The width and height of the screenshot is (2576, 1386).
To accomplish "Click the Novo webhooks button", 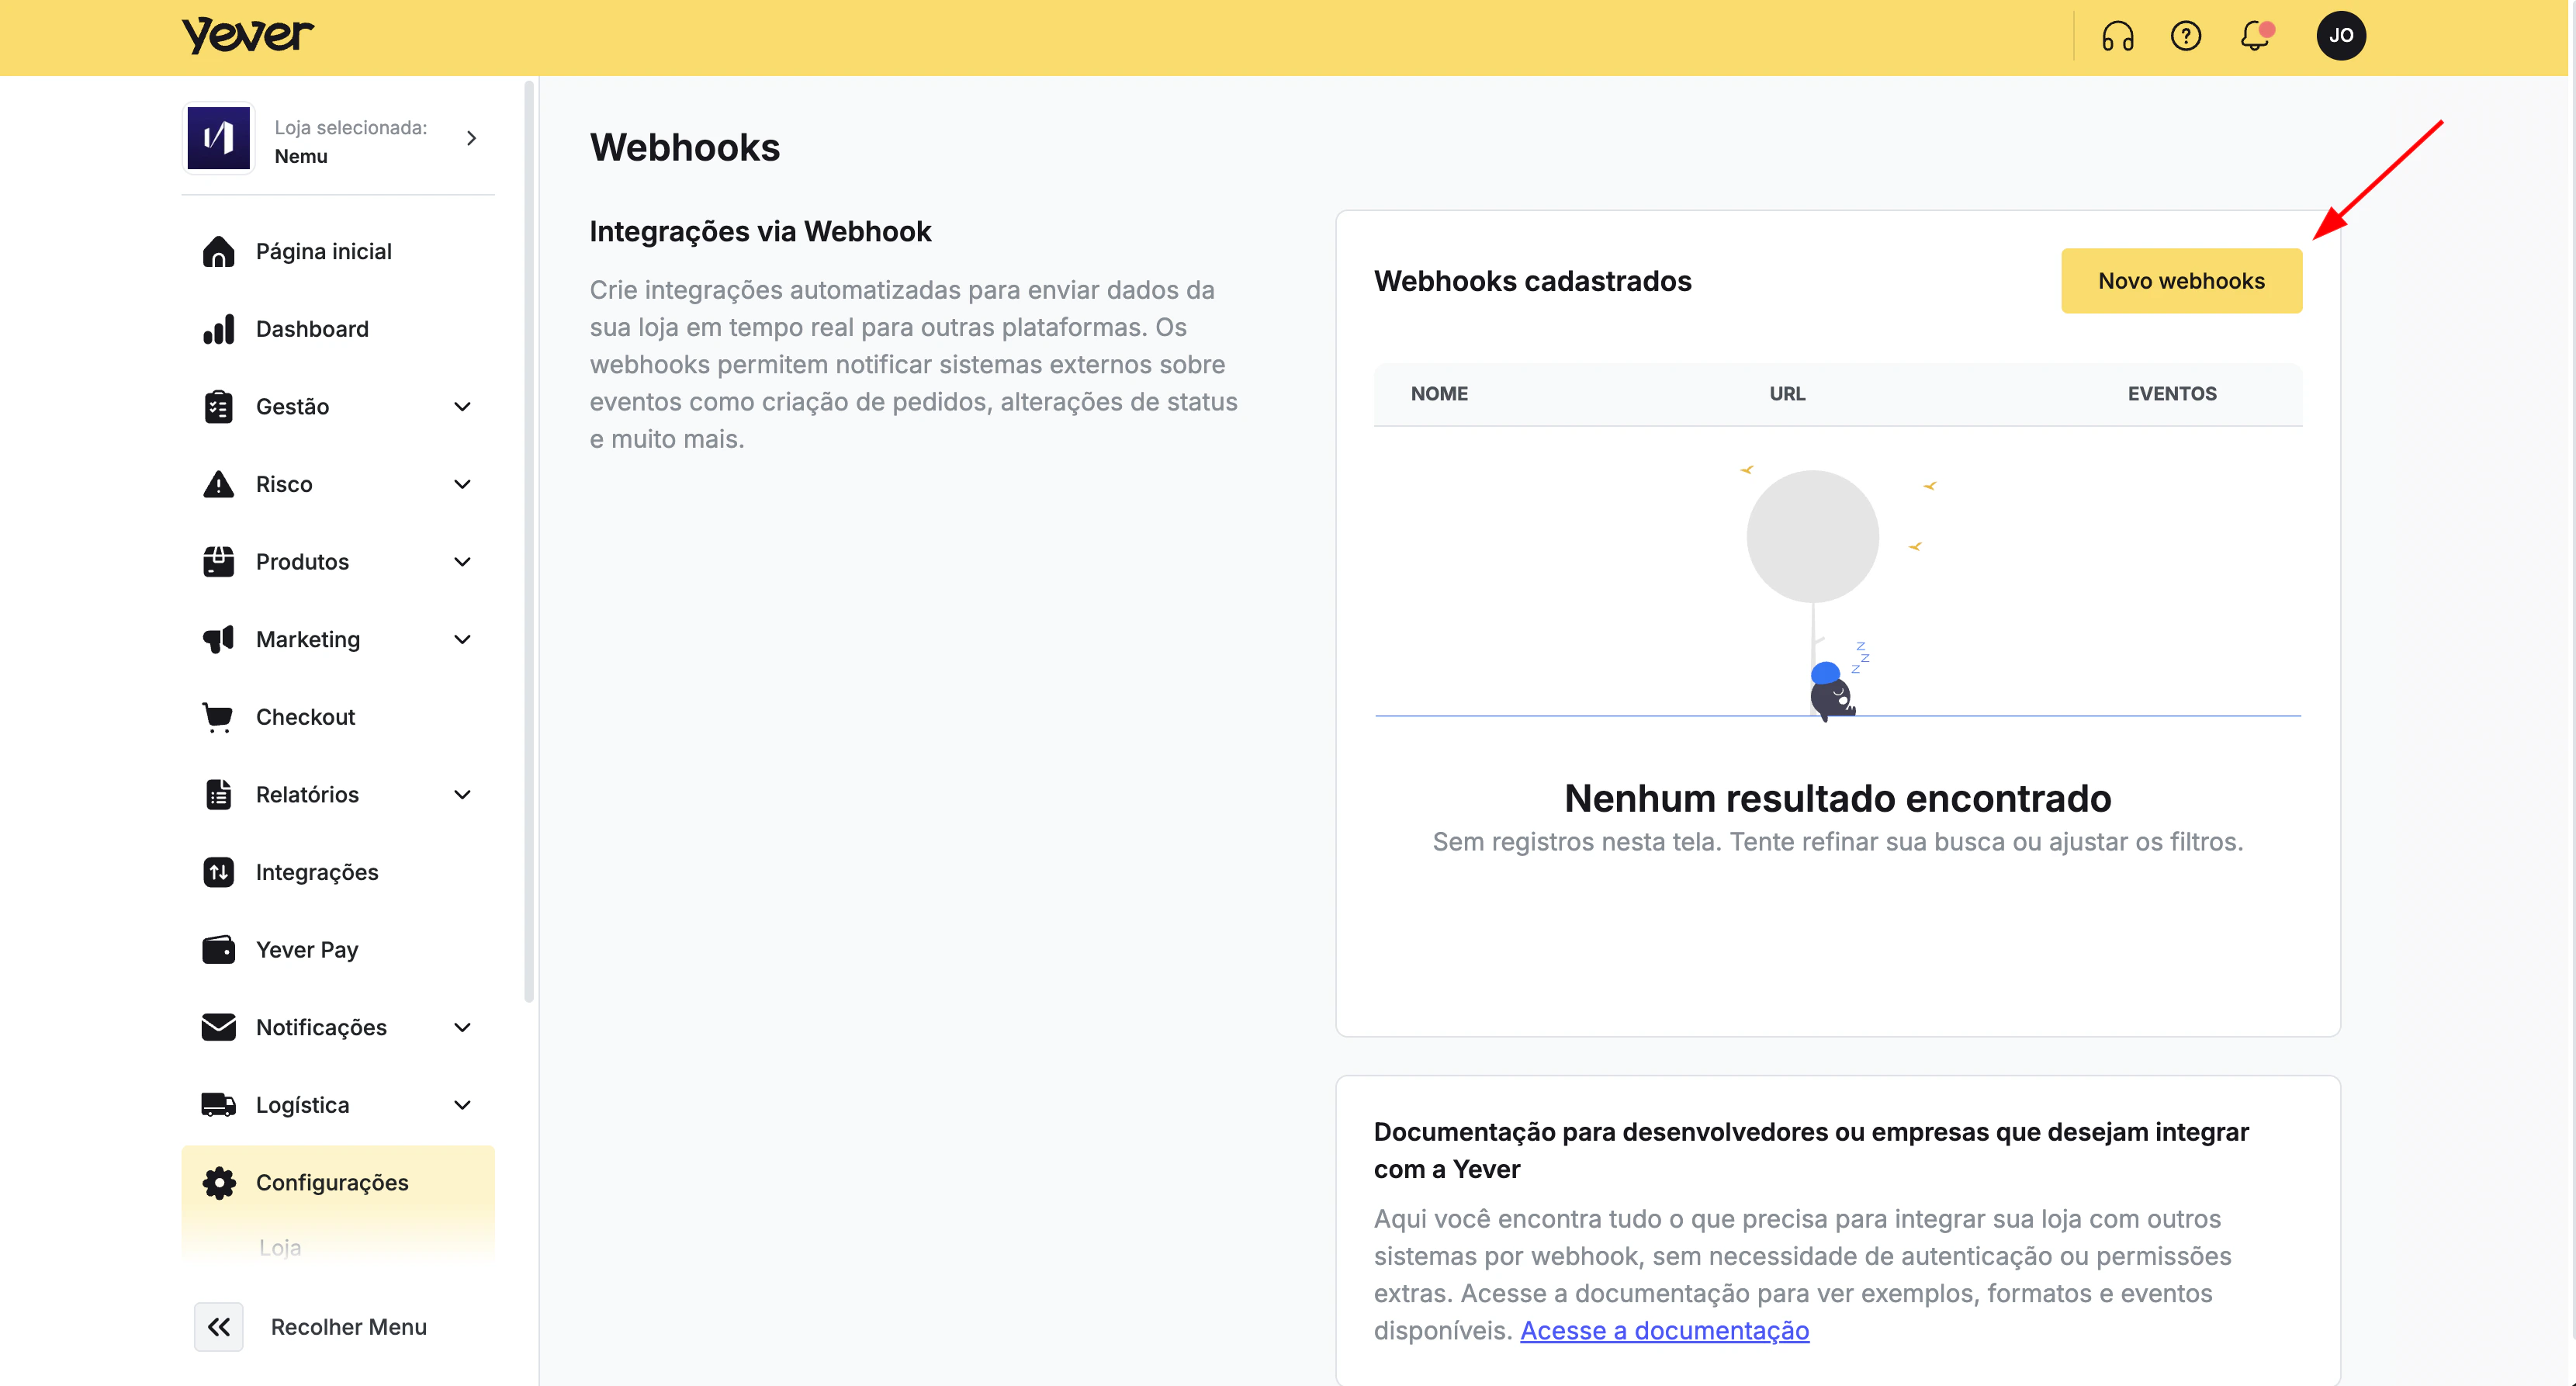I will (x=2181, y=281).
